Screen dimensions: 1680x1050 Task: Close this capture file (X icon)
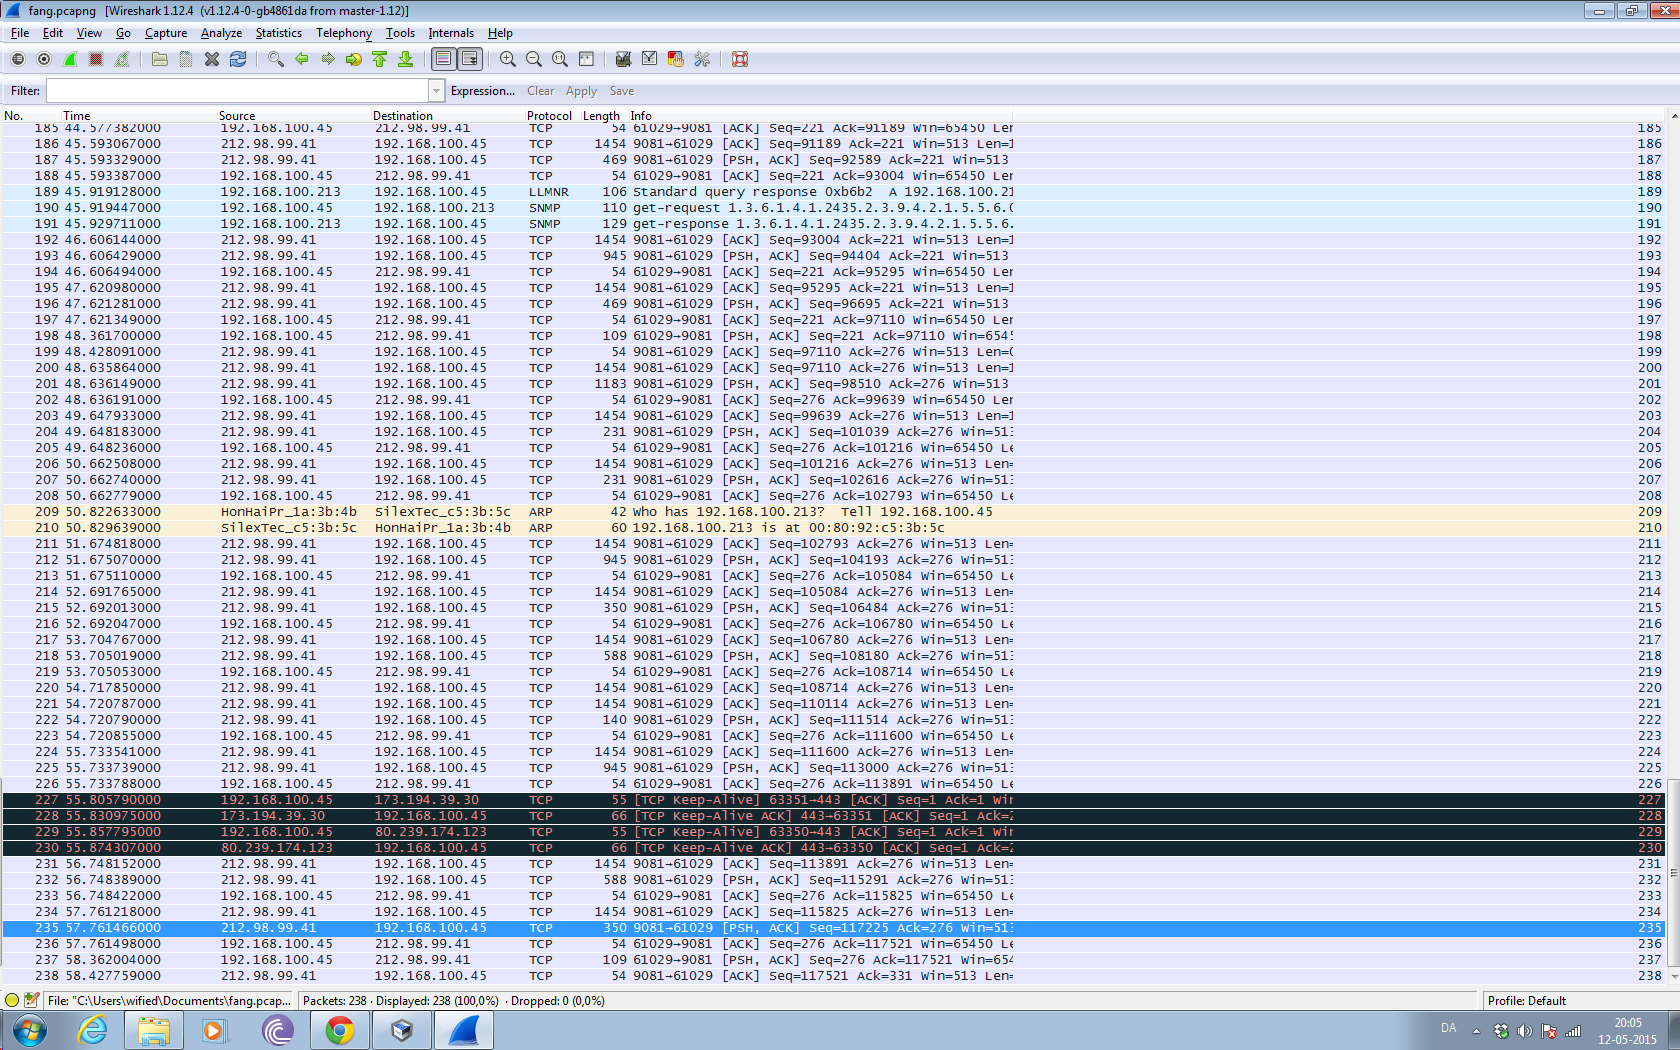(212, 60)
